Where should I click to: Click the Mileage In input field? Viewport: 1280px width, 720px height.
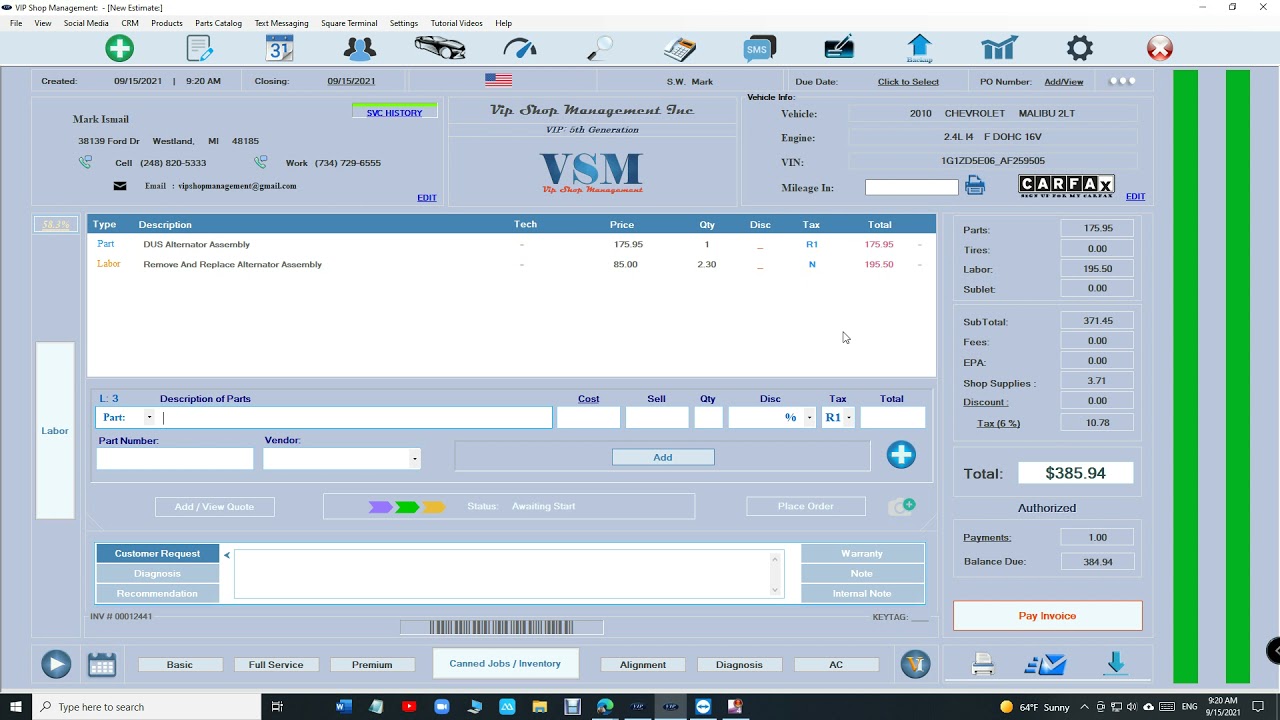click(x=911, y=187)
